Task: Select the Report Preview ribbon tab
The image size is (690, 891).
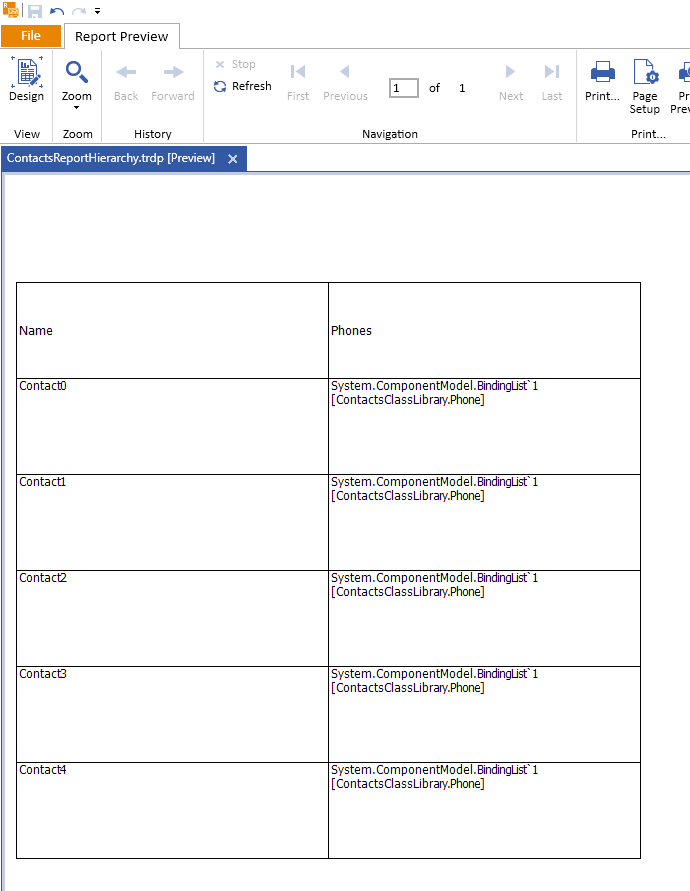Action: (122, 36)
